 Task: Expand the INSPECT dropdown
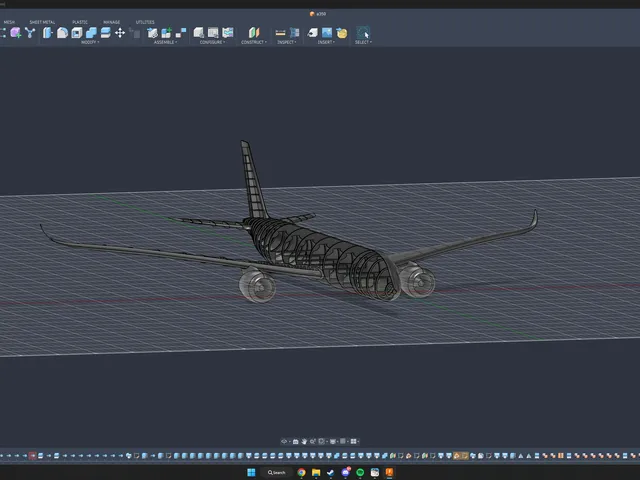(287, 42)
